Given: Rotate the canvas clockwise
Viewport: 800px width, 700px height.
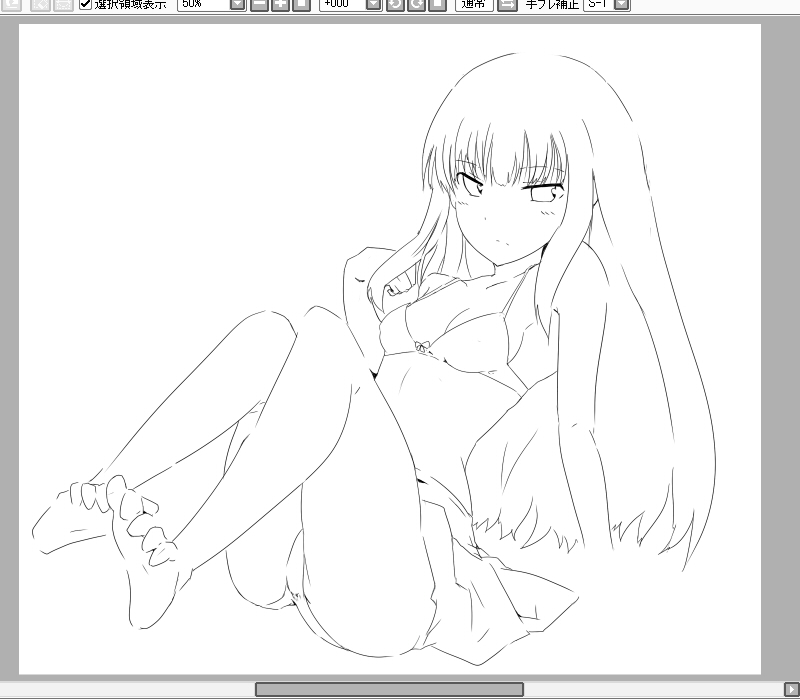Looking at the screenshot, I should pyautogui.click(x=416, y=4).
